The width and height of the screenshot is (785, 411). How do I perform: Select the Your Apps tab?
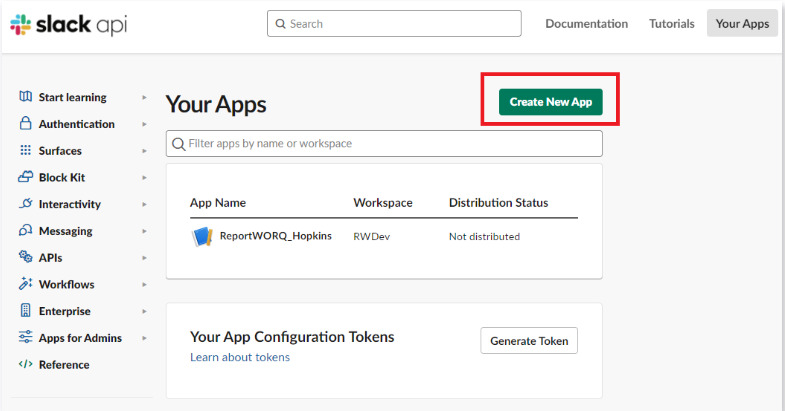click(x=742, y=24)
